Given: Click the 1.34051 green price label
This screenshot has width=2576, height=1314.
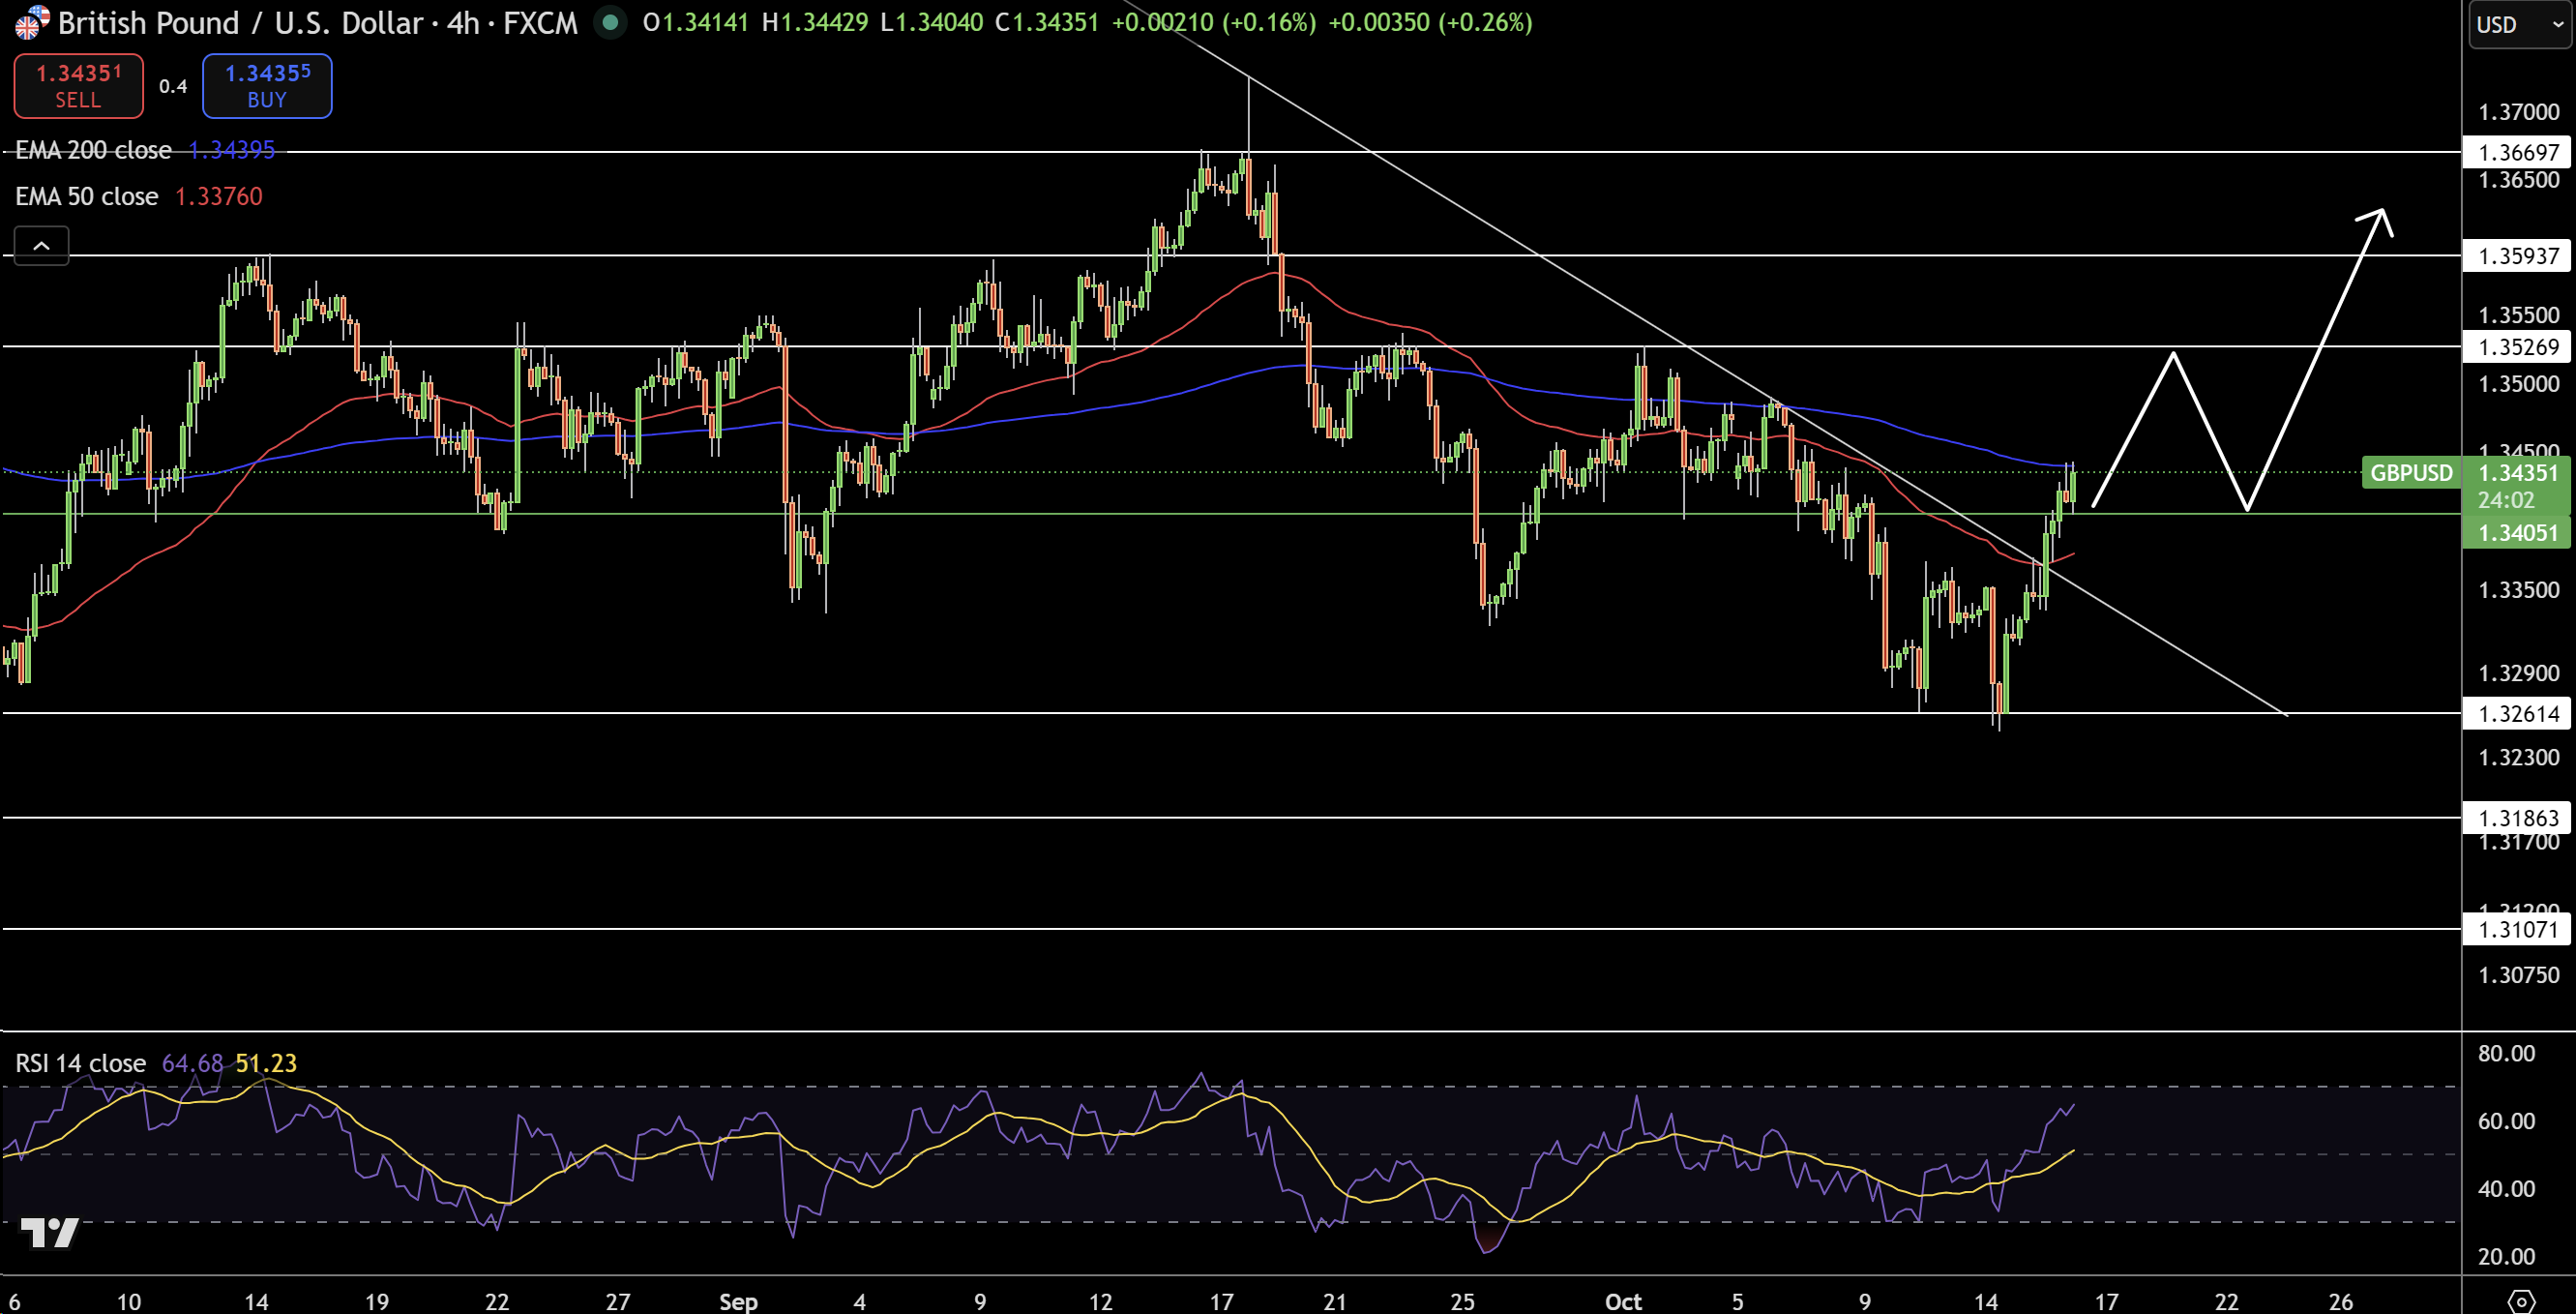Looking at the screenshot, I should pos(2516,533).
